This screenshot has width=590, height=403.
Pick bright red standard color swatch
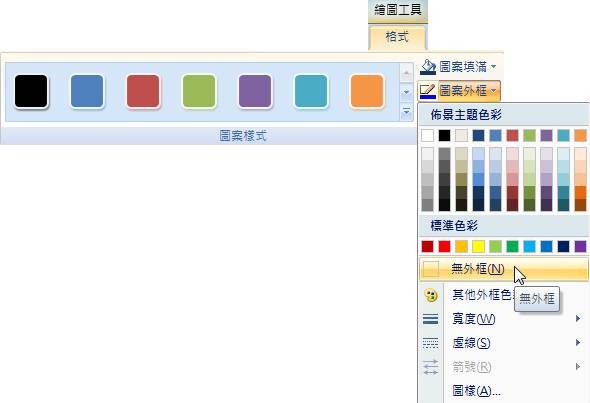[x=444, y=246]
